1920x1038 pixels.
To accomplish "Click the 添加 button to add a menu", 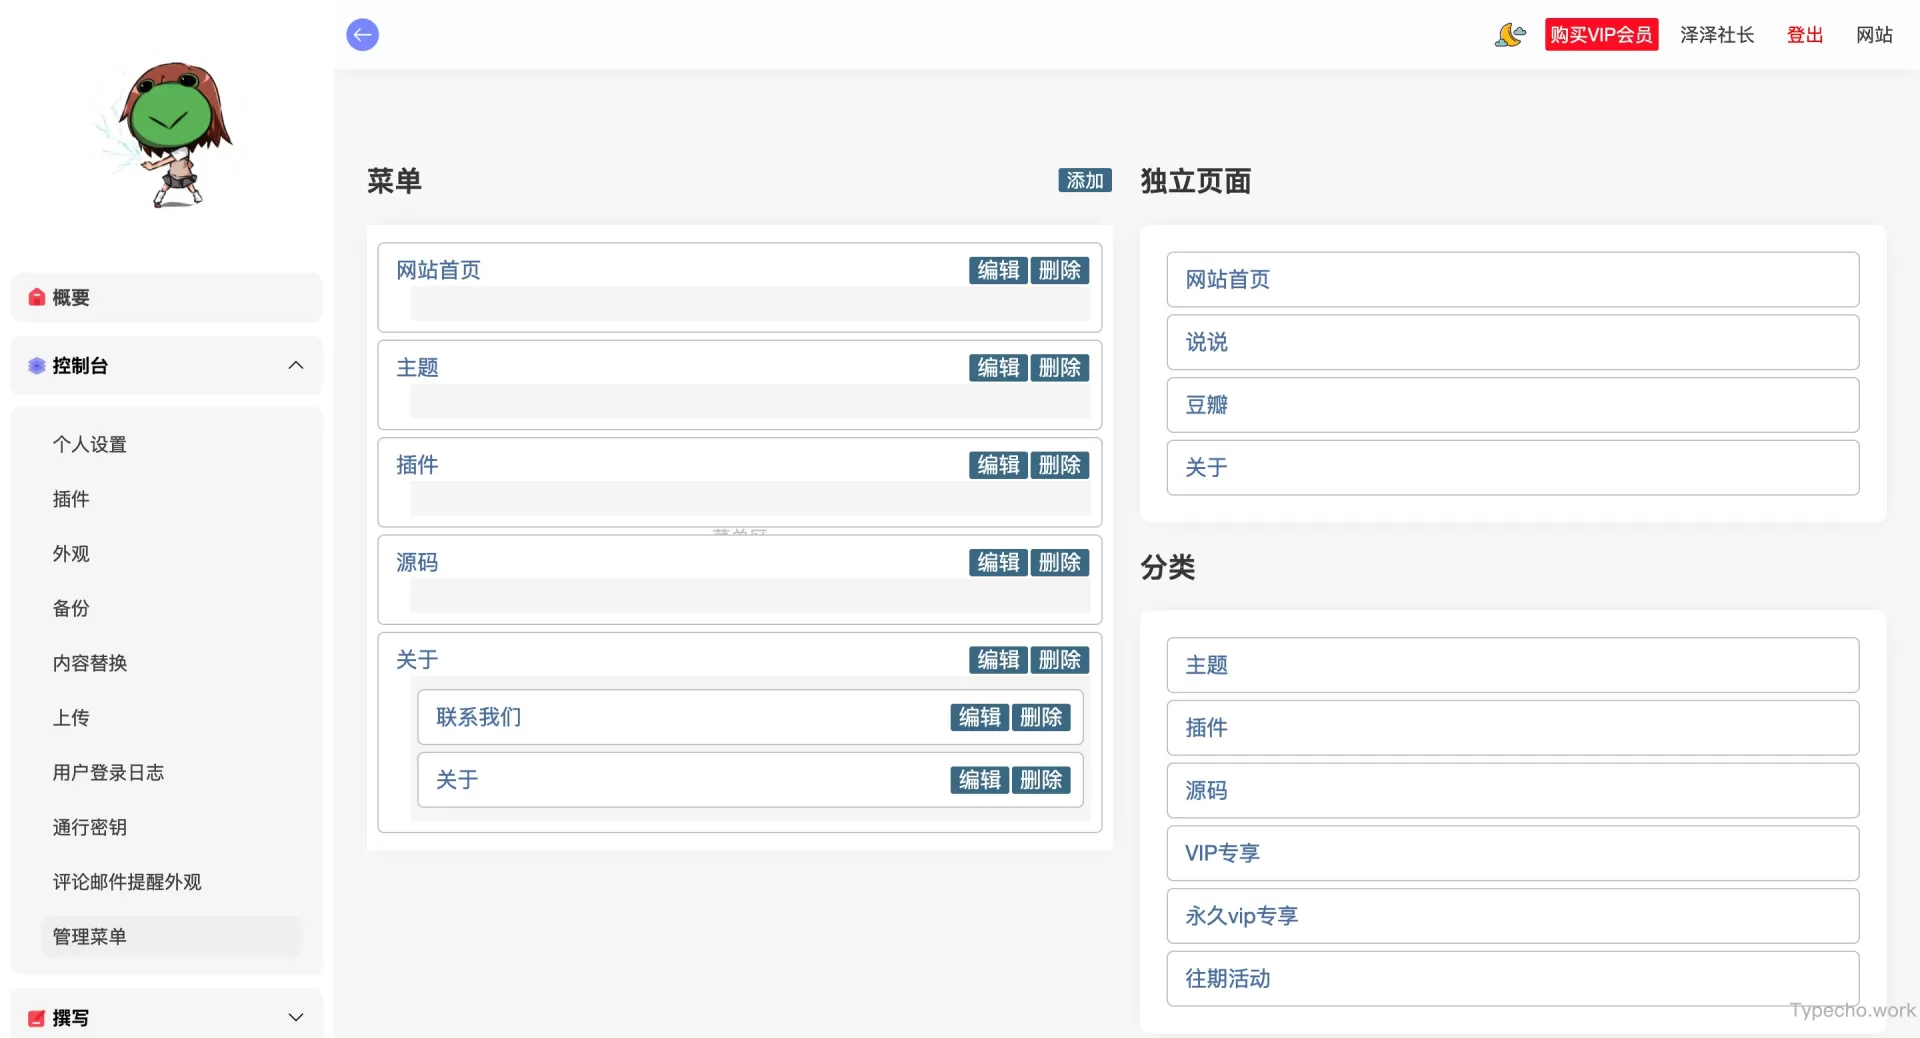I will [x=1084, y=180].
